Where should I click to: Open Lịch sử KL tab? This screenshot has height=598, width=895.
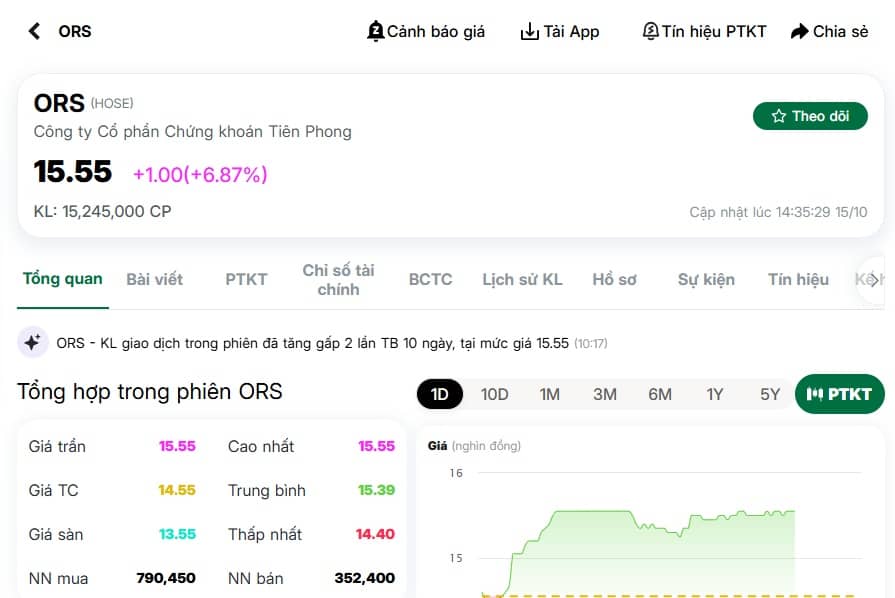(x=522, y=280)
